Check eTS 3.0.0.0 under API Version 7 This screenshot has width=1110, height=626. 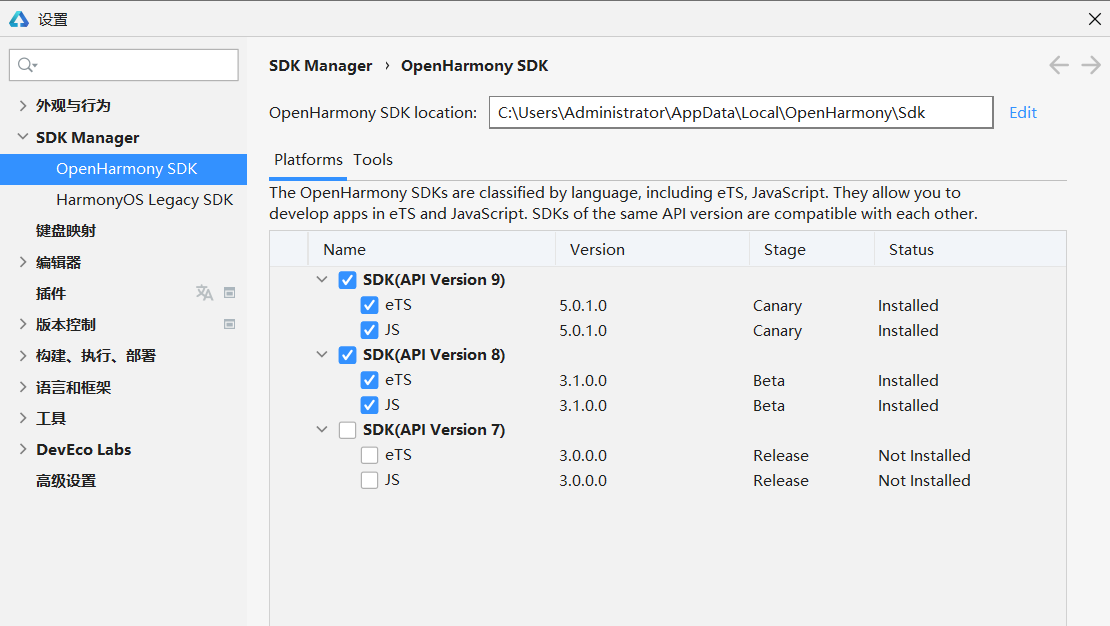[370, 455]
